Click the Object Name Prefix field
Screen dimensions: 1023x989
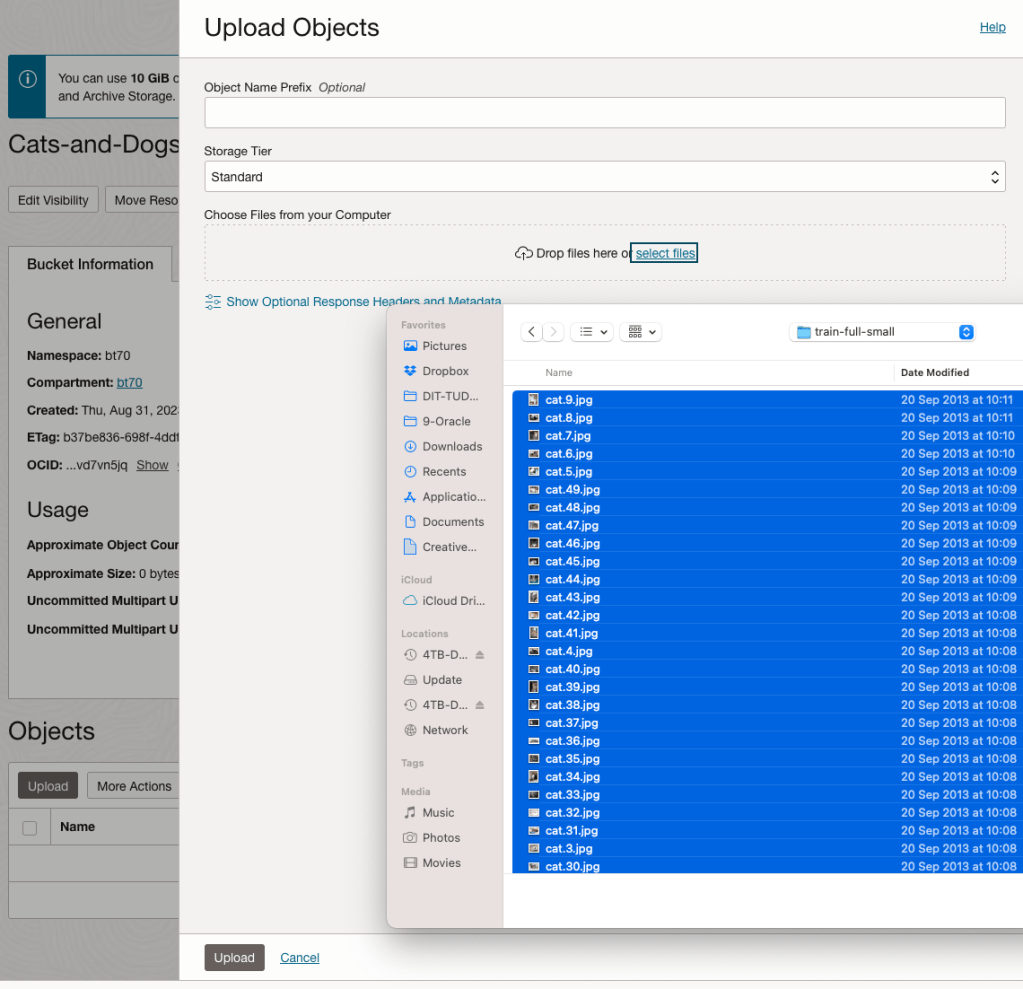coord(604,113)
